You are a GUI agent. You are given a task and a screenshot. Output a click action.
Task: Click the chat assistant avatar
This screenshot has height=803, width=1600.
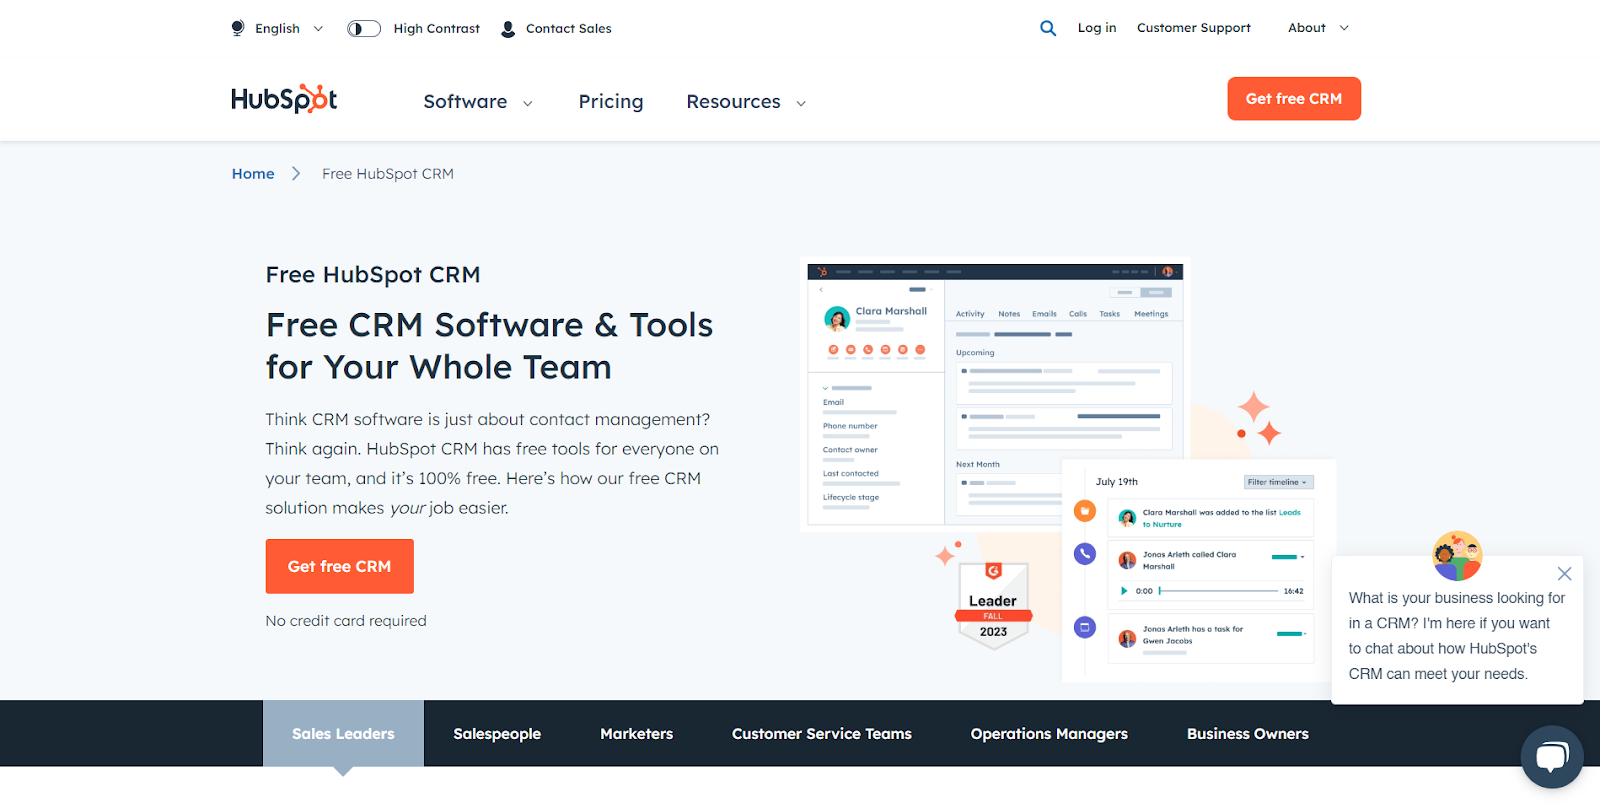[1457, 556]
